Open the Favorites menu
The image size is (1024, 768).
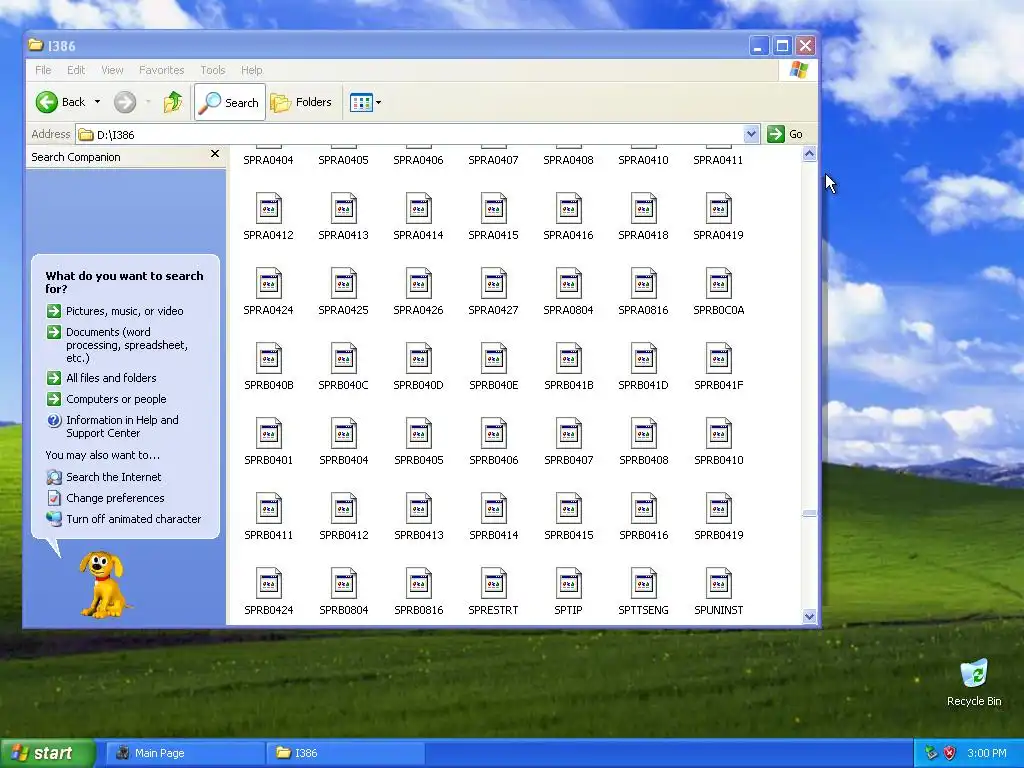click(161, 70)
